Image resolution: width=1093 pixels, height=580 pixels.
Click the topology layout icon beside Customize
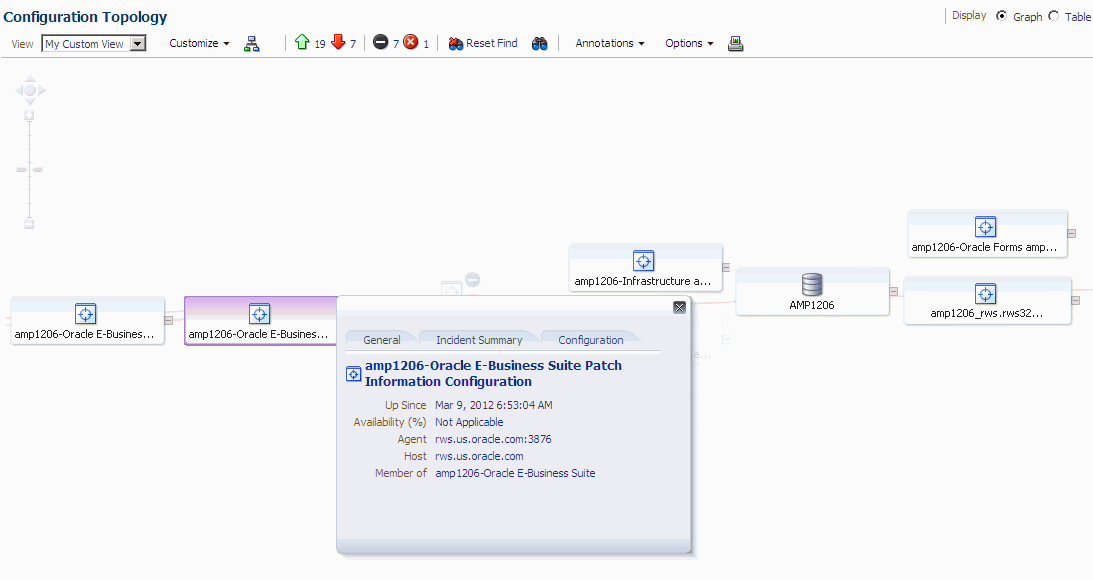point(252,44)
